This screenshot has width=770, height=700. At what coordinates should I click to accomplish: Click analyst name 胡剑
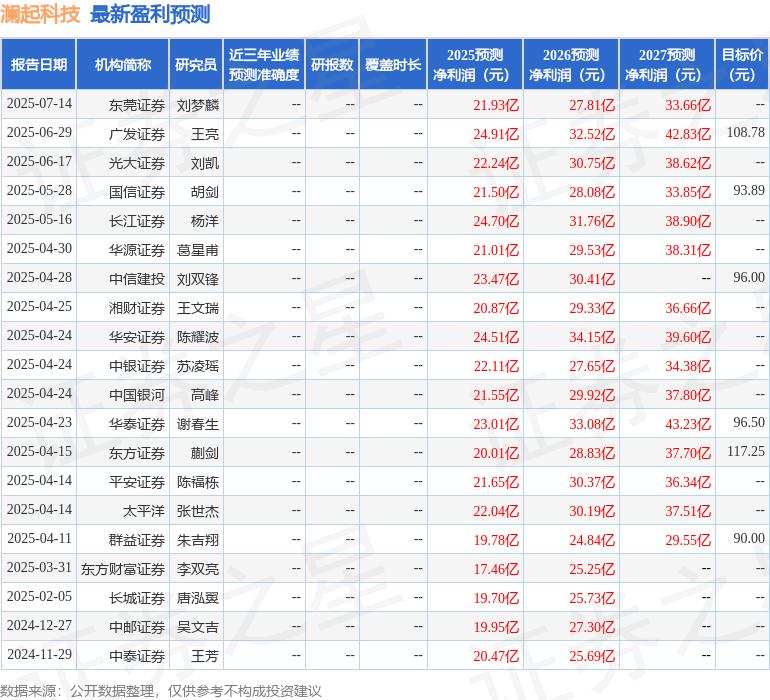[x=204, y=193]
